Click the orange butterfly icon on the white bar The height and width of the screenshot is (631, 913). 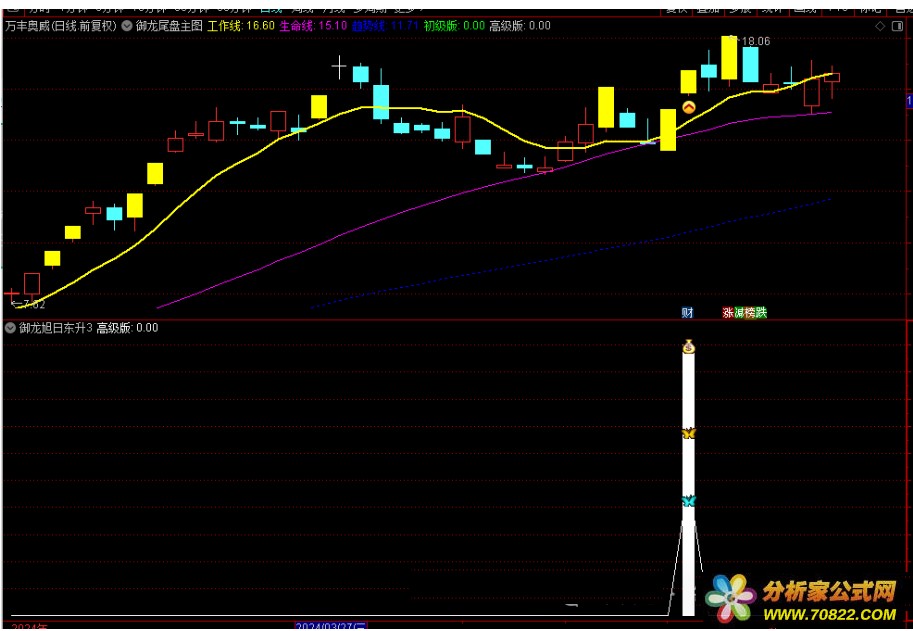(x=689, y=433)
